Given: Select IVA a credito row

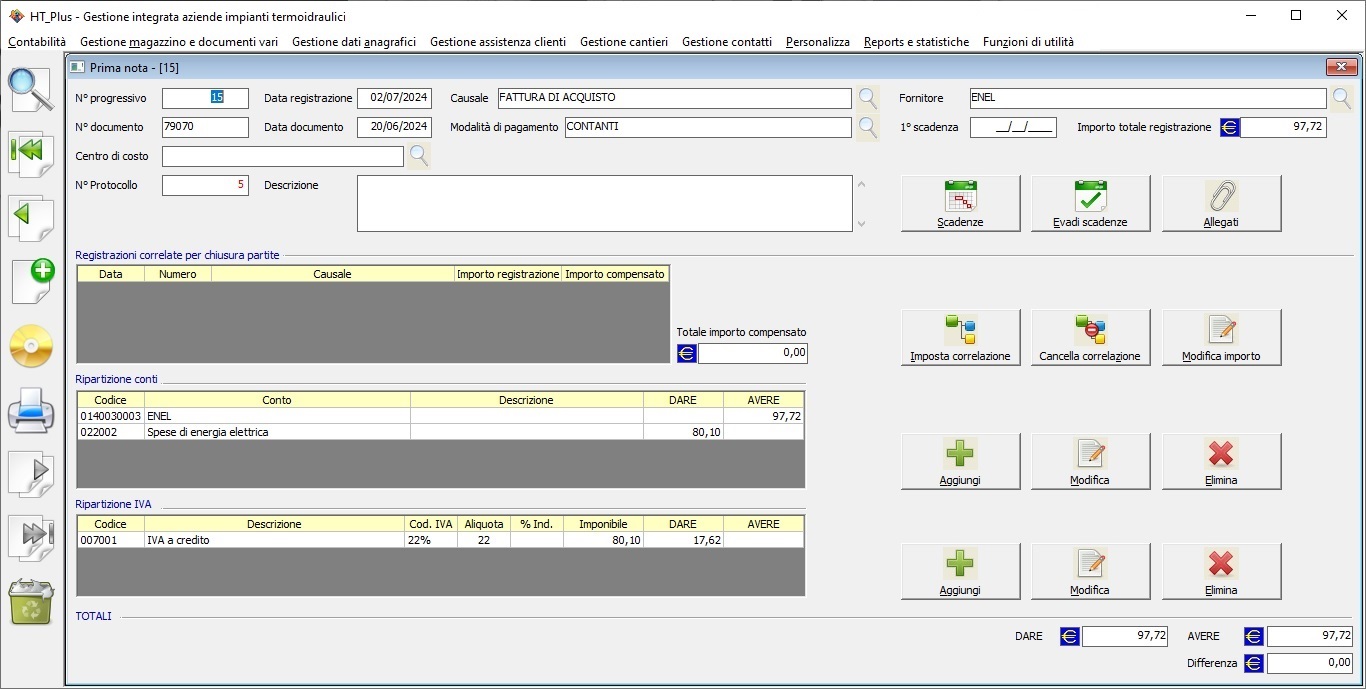Looking at the screenshot, I should pos(440,540).
